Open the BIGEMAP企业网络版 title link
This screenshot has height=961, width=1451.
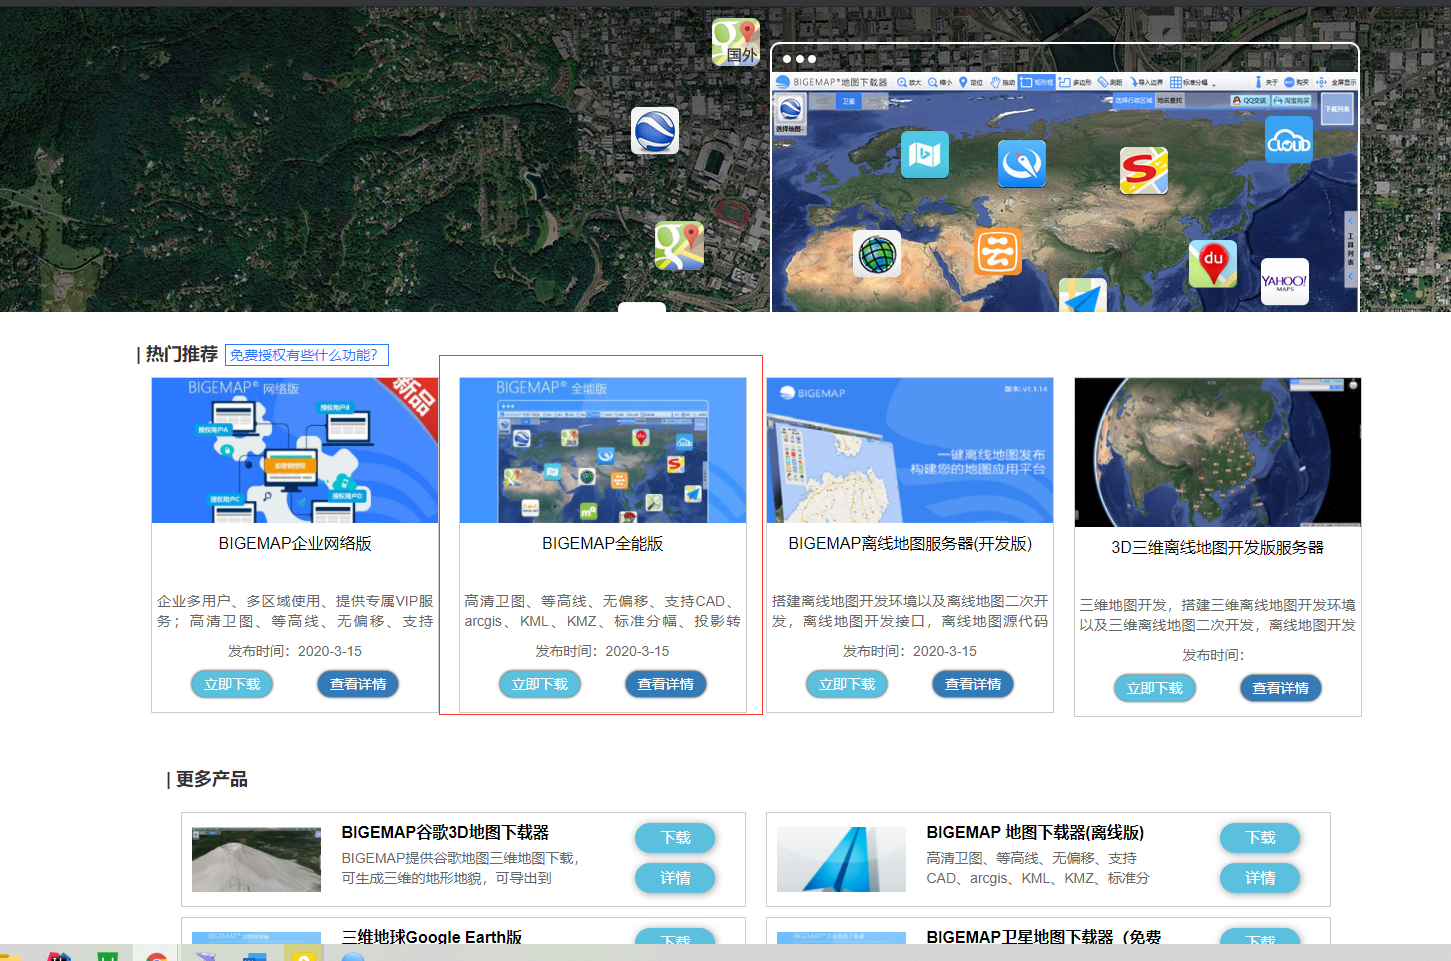point(295,543)
